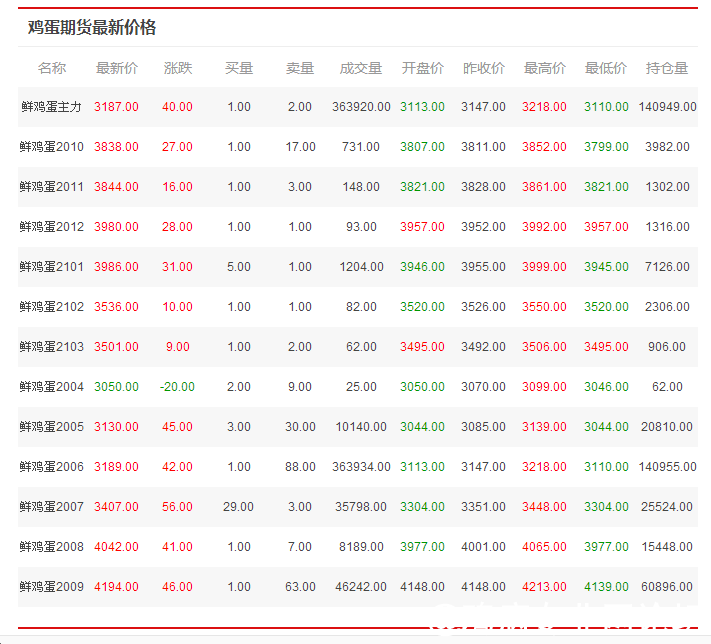Viewport: 711px width, 644px height.
Task: Click the 56.00 change value
Action: tap(177, 507)
